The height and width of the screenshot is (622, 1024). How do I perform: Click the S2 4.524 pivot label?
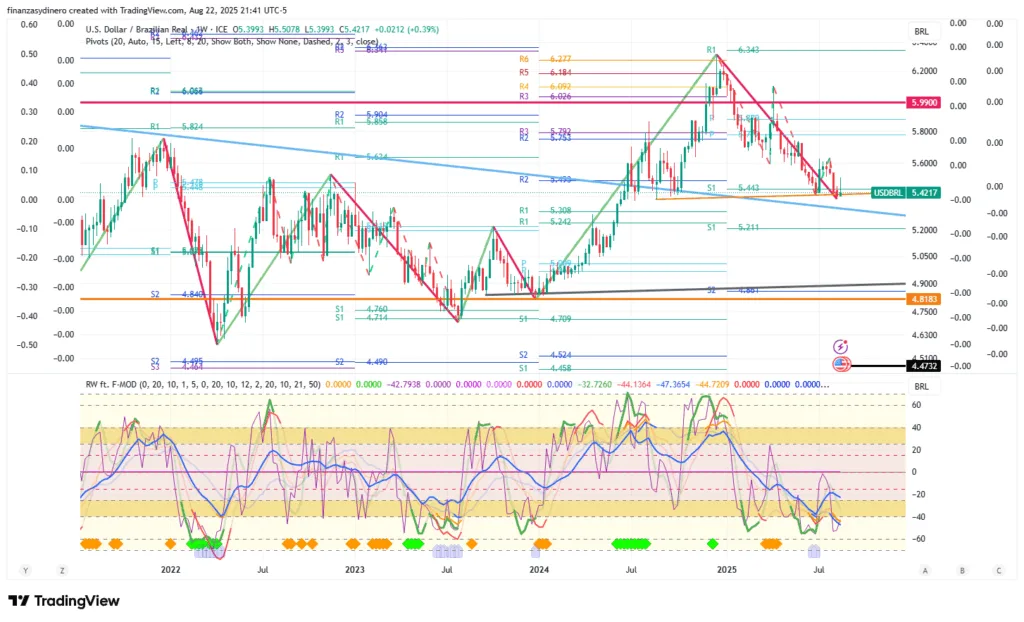click(545, 355)
